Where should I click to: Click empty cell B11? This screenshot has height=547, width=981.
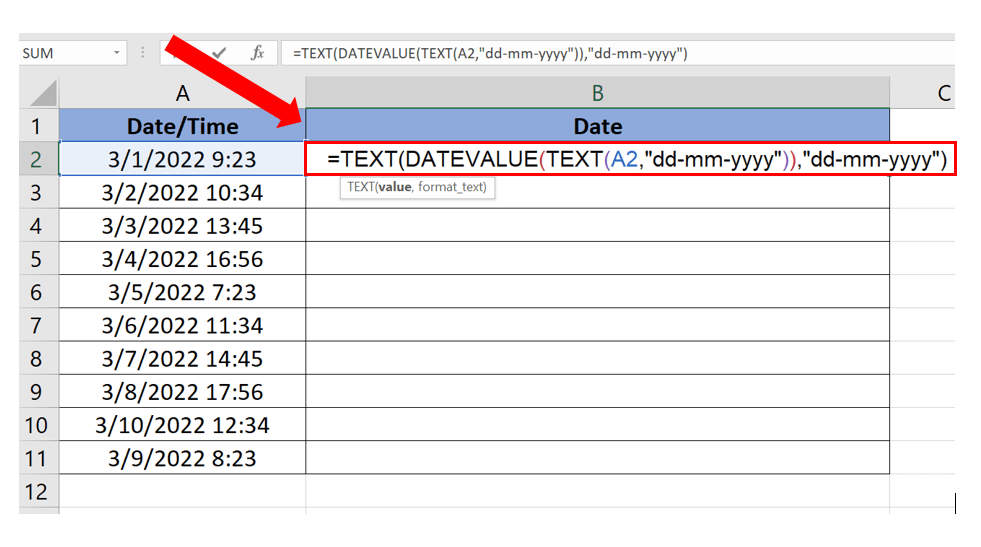[597, 459]
